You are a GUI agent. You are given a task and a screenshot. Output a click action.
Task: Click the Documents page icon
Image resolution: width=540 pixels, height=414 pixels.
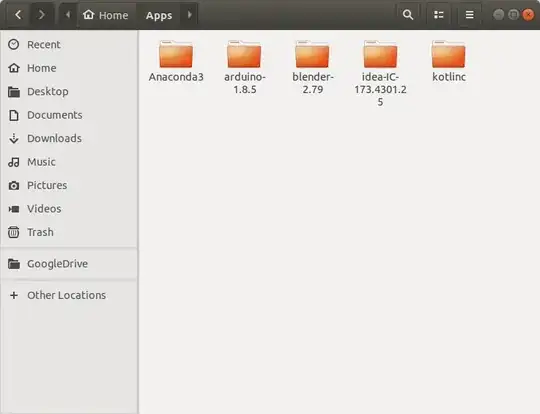[x=14, y=115]
